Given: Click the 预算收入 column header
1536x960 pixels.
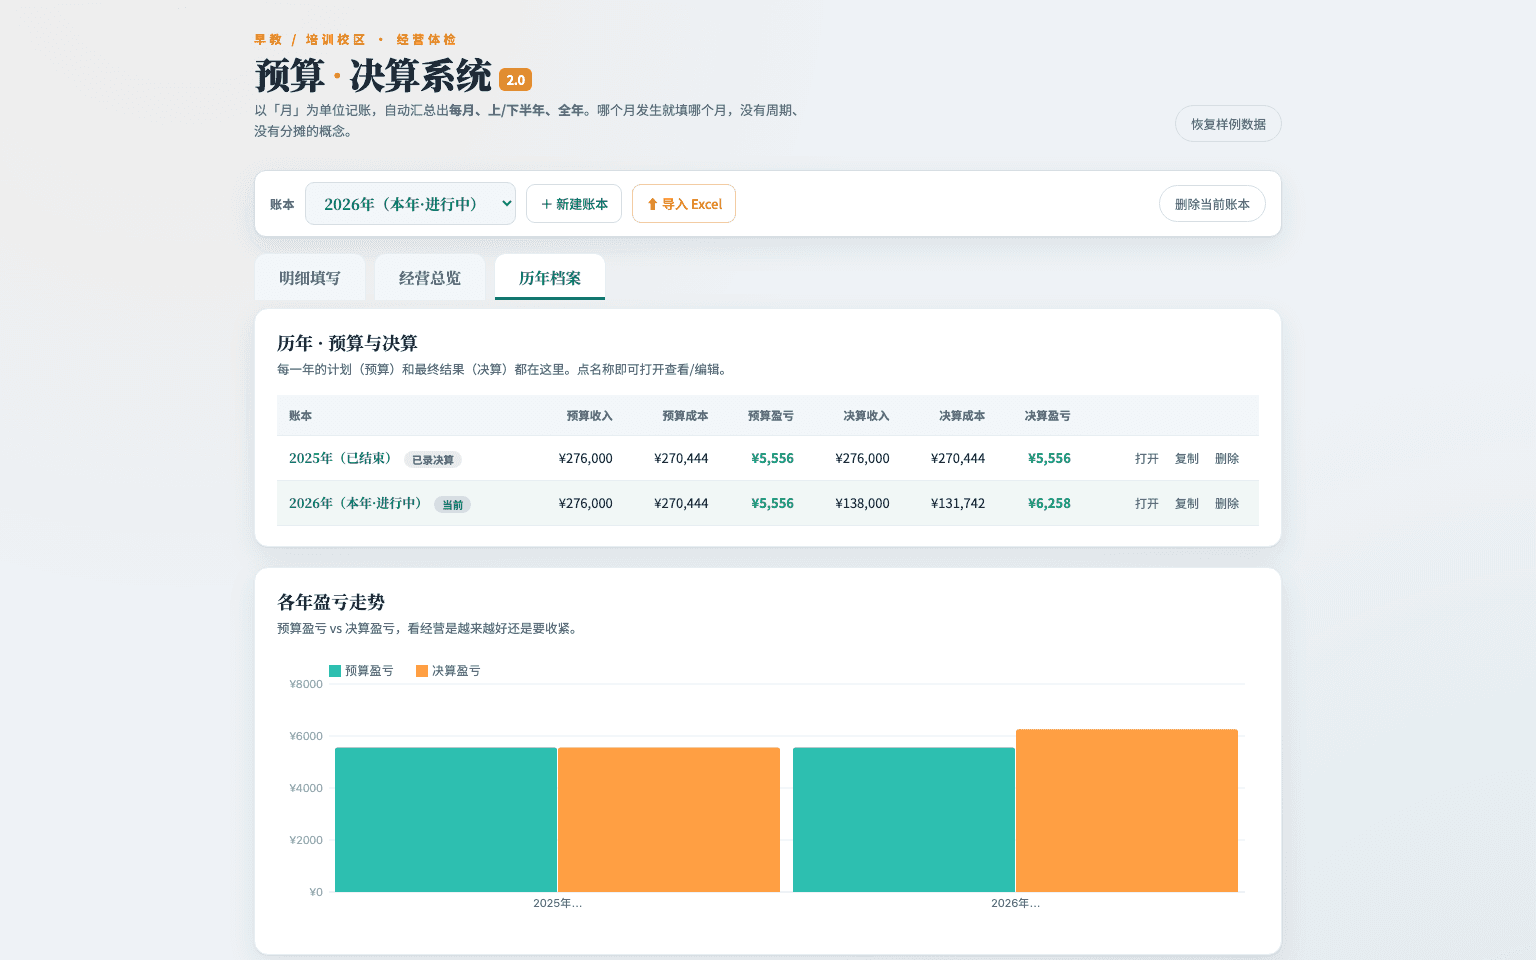Looking at the screenshot, I should click(x=590, y=416).
